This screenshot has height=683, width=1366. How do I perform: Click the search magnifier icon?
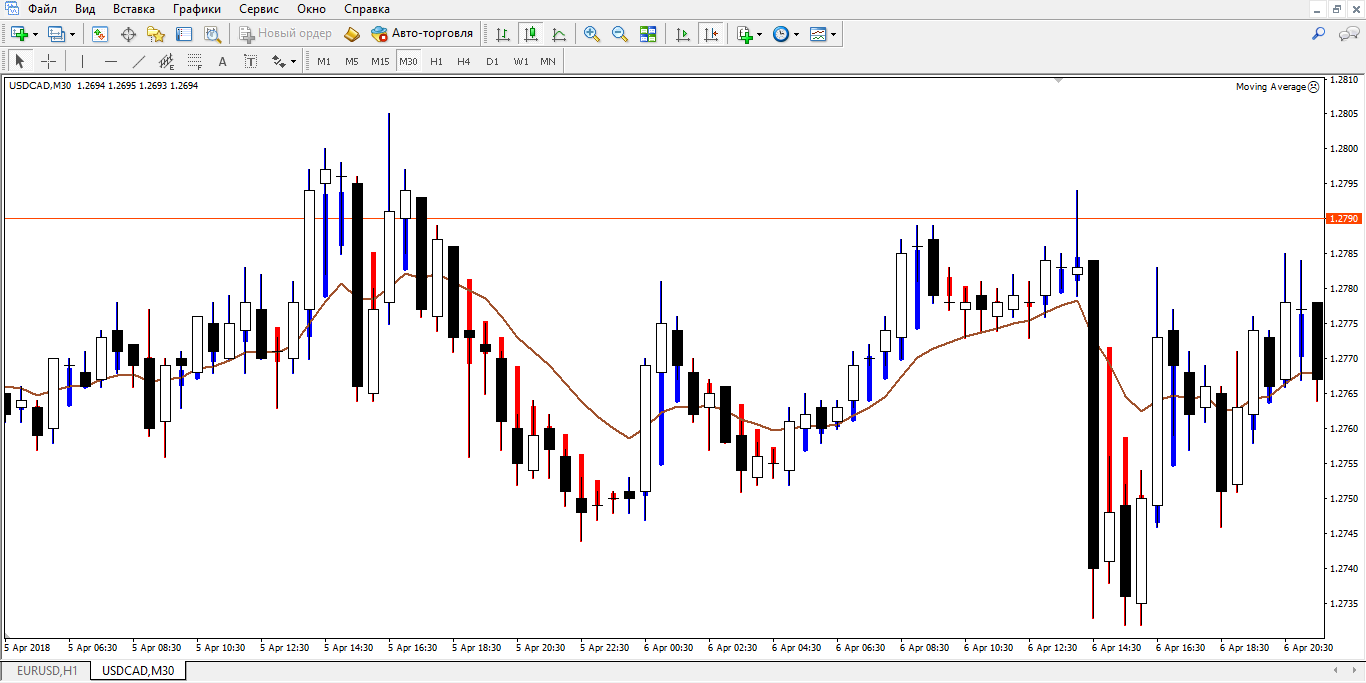pyautogui.click(x=1318, y=34)
